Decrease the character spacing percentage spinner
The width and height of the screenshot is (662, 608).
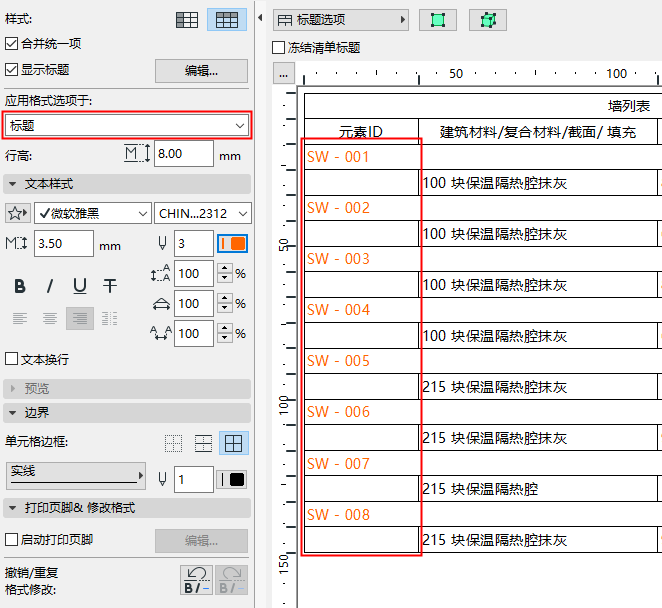click(x=225, y=339)
